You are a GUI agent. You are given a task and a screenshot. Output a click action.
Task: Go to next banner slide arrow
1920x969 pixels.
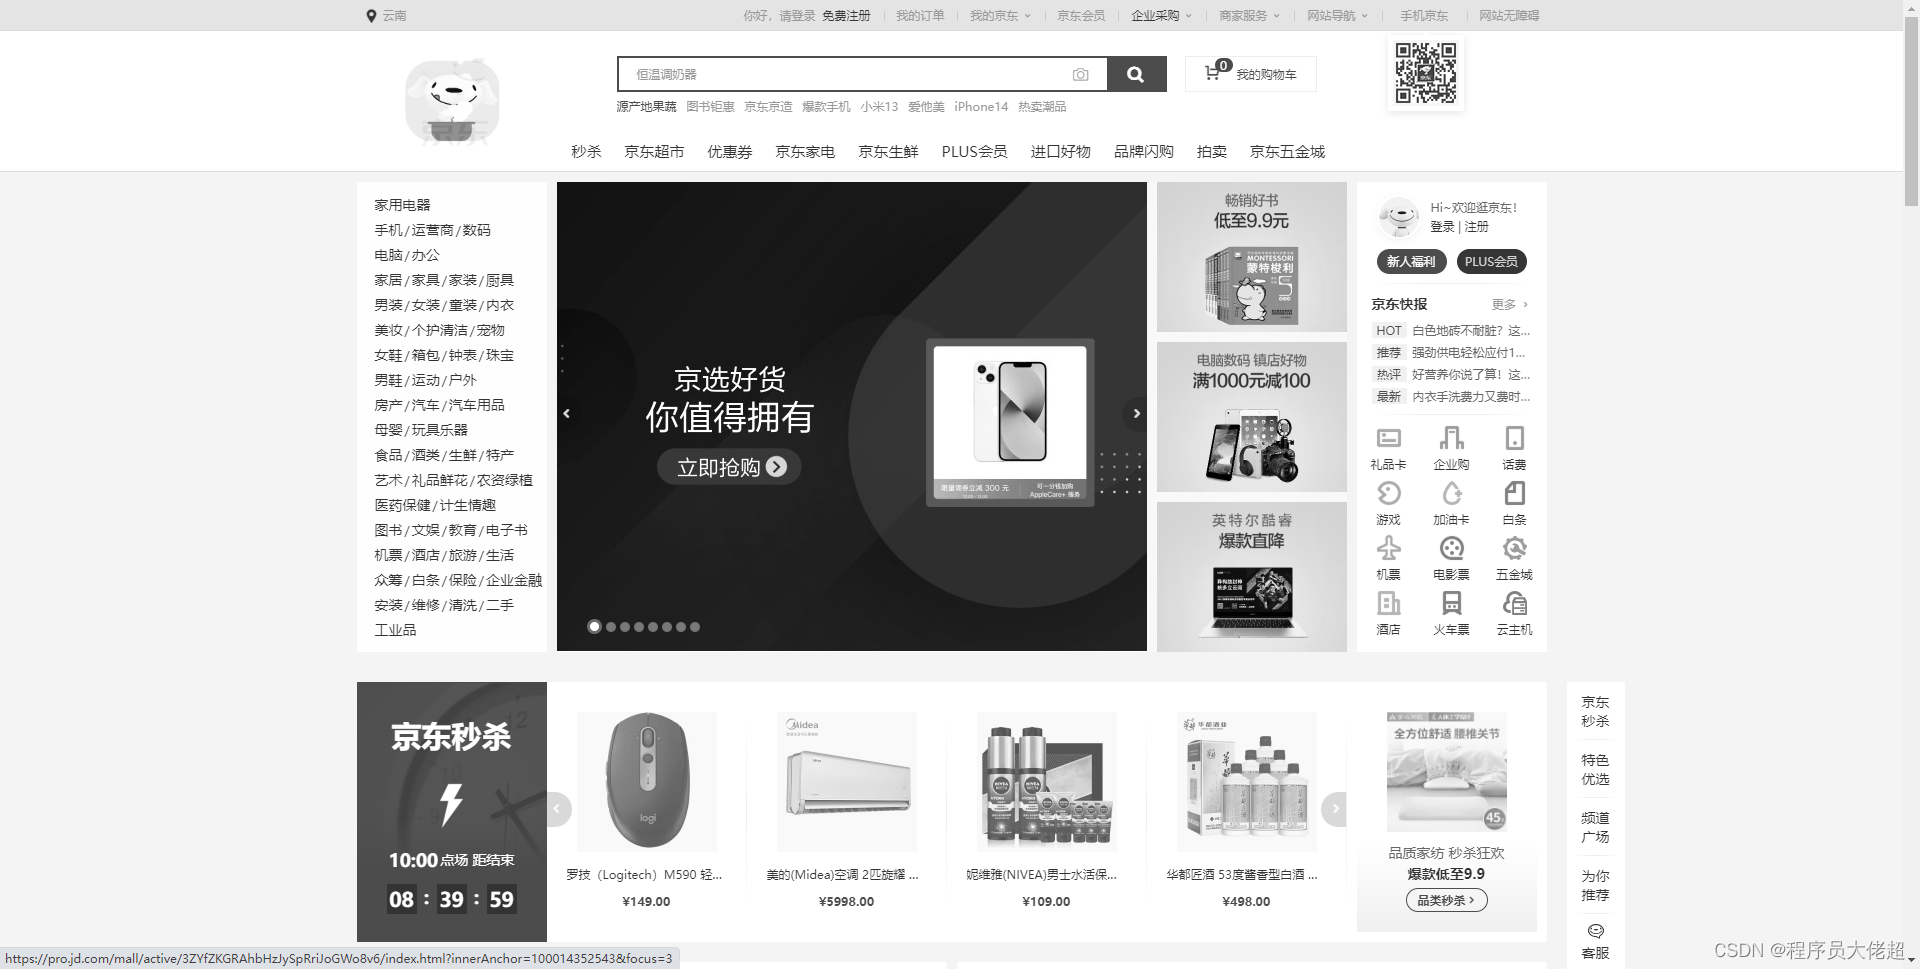click(x=1136, y=413)
